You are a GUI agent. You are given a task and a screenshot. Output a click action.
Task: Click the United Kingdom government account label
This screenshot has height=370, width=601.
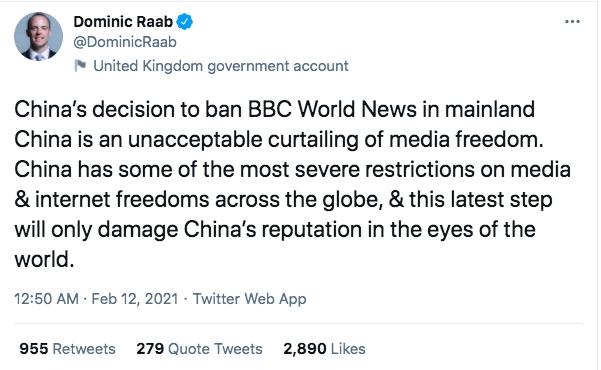coord(221,66)
